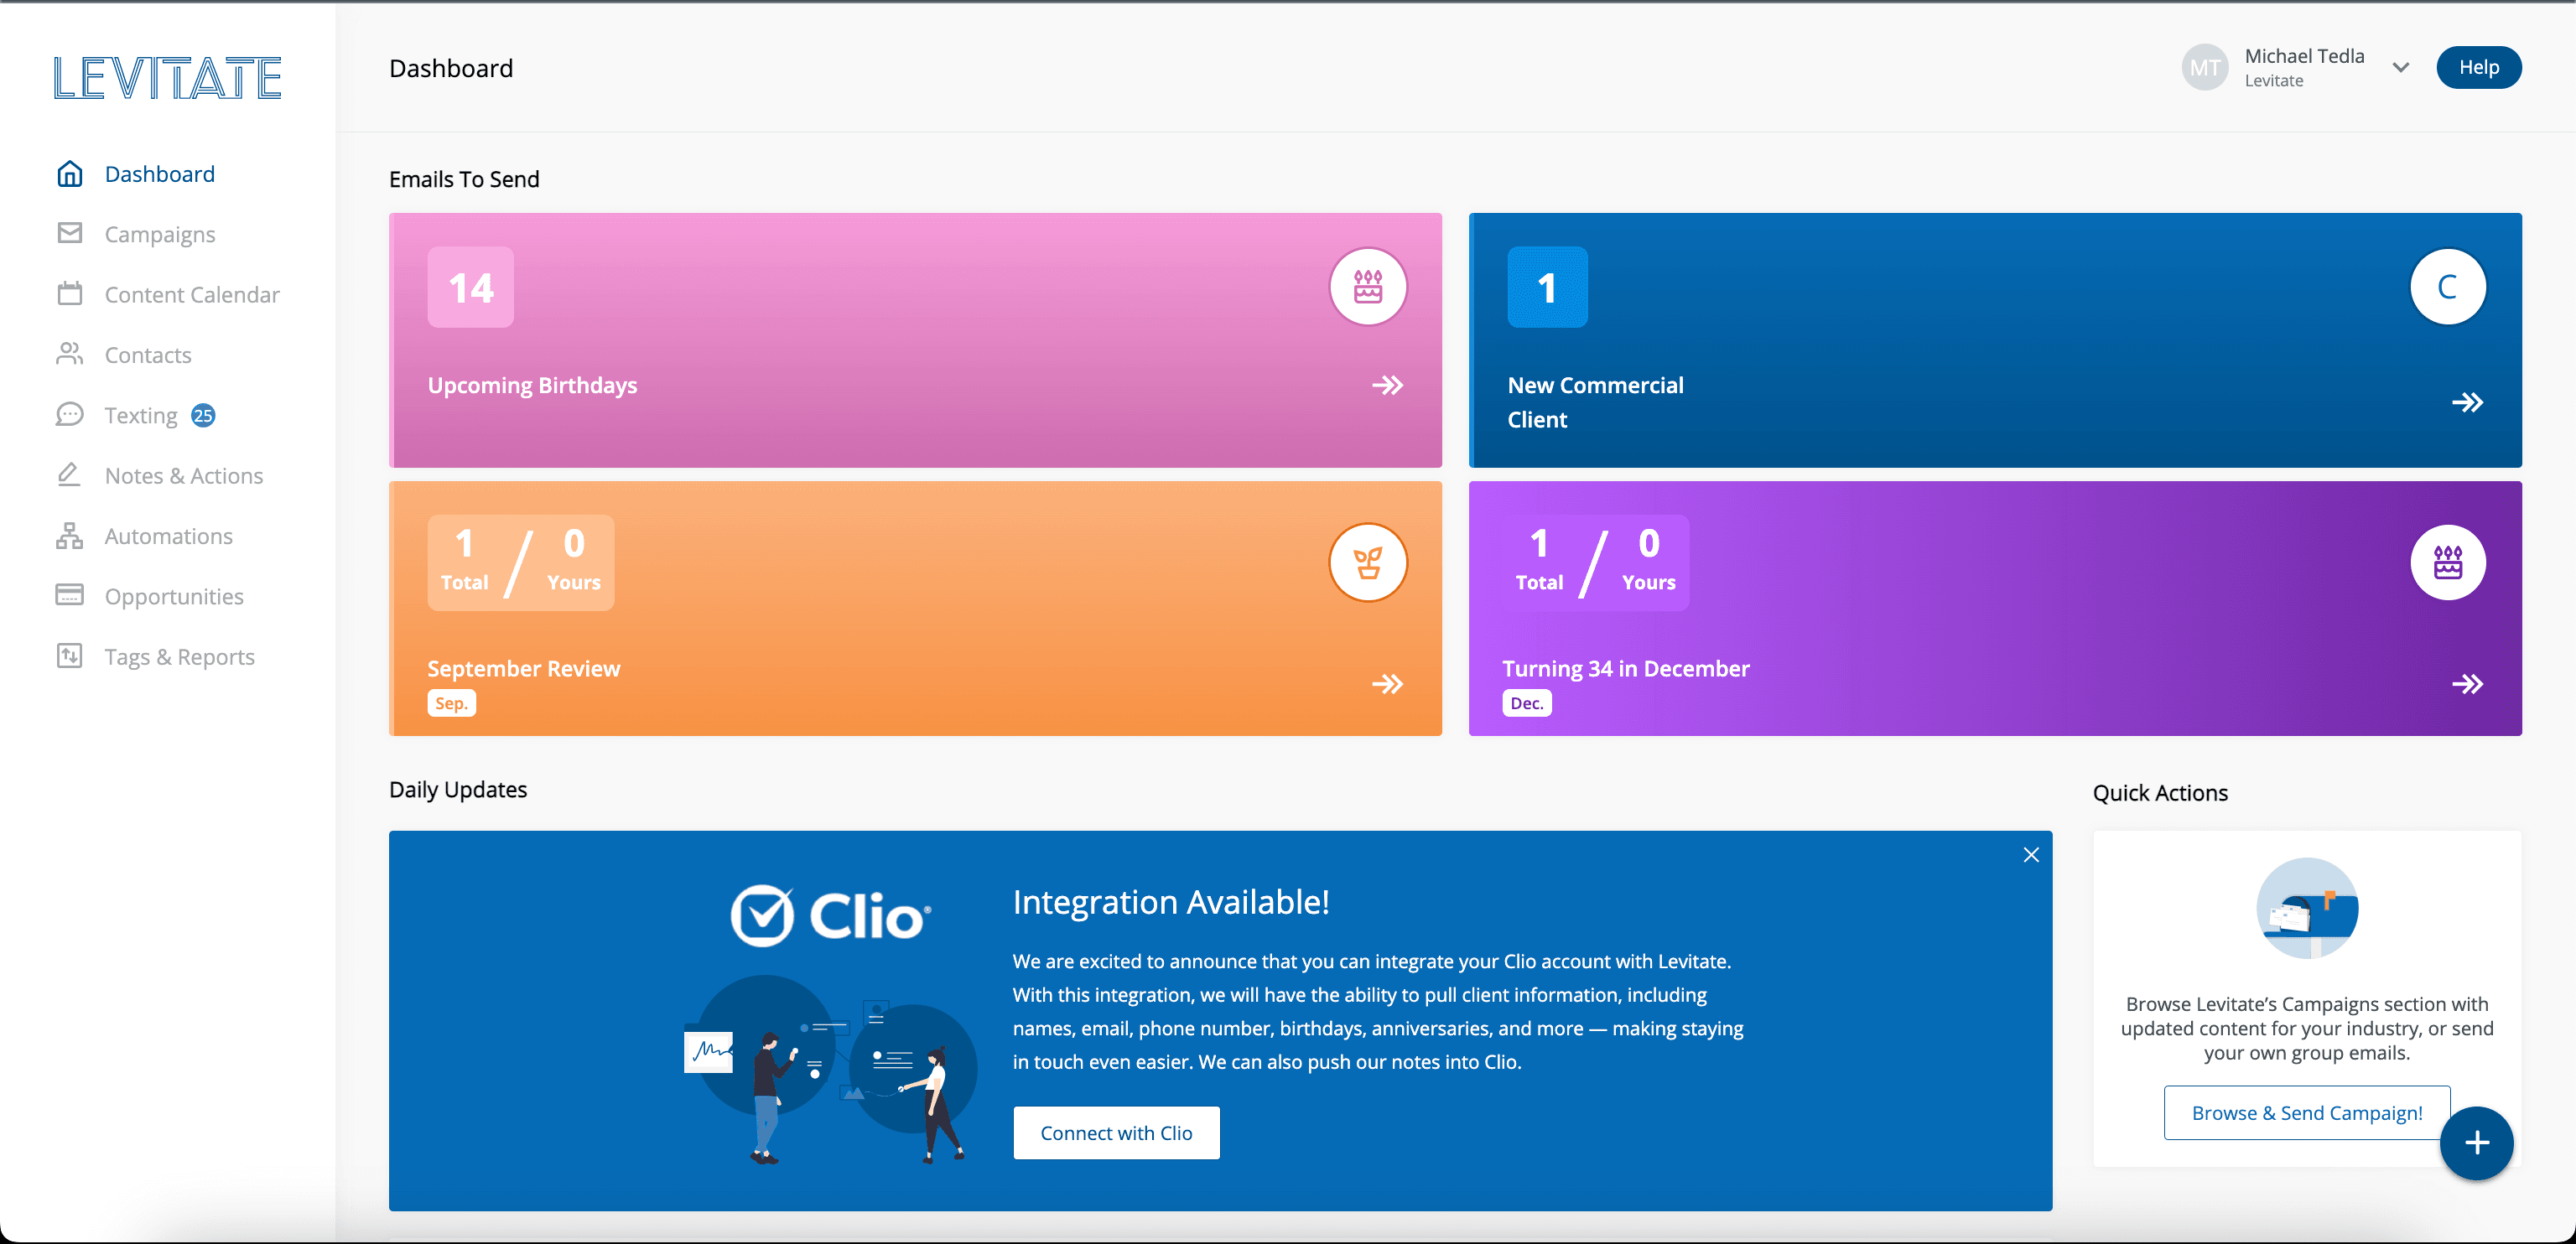Expand the Michael Tedla account dropdown
This screenshot has height=1244, width=2576.
[2400, 68]
